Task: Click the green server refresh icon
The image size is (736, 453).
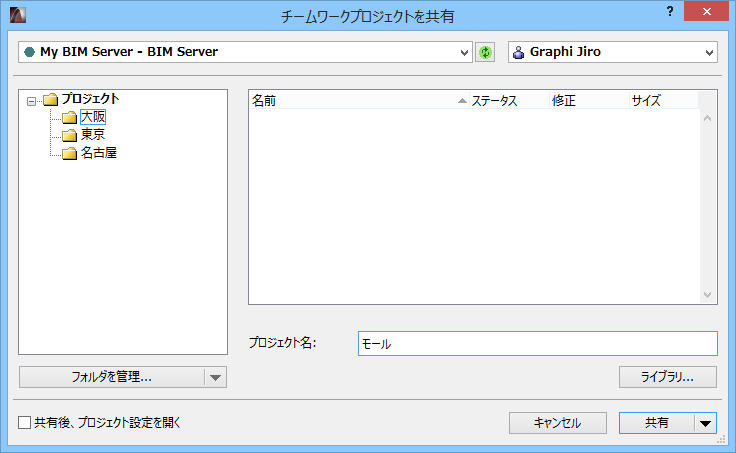Action: 485,52
